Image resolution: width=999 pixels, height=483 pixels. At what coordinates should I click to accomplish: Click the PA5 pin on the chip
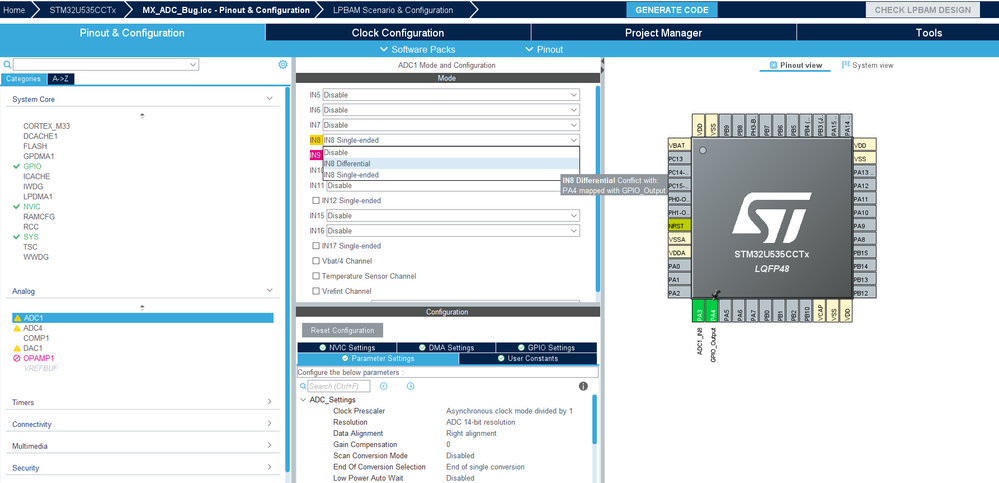(x=726, y=309)
